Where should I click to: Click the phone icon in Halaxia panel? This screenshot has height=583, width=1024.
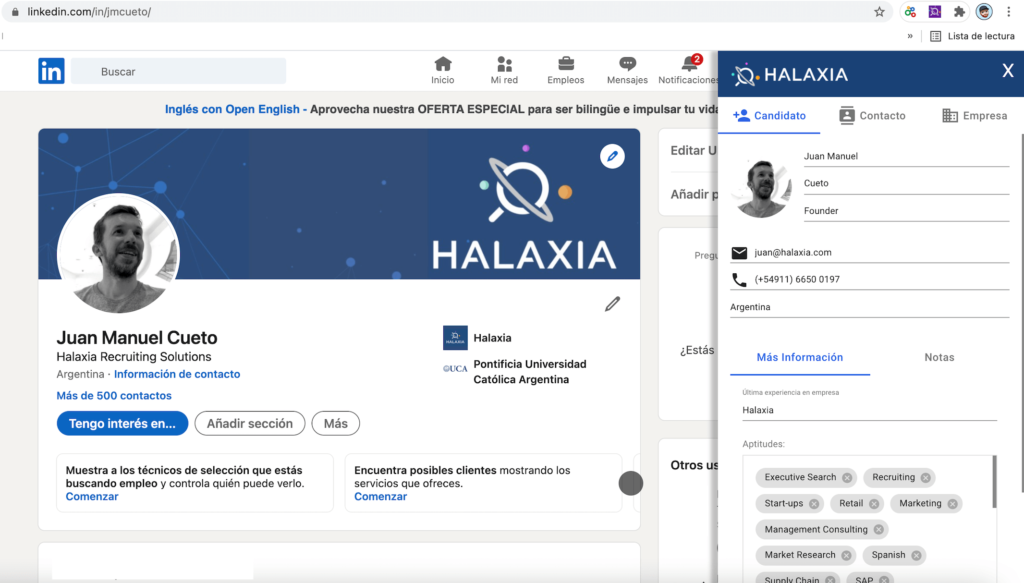pos(739,280)
